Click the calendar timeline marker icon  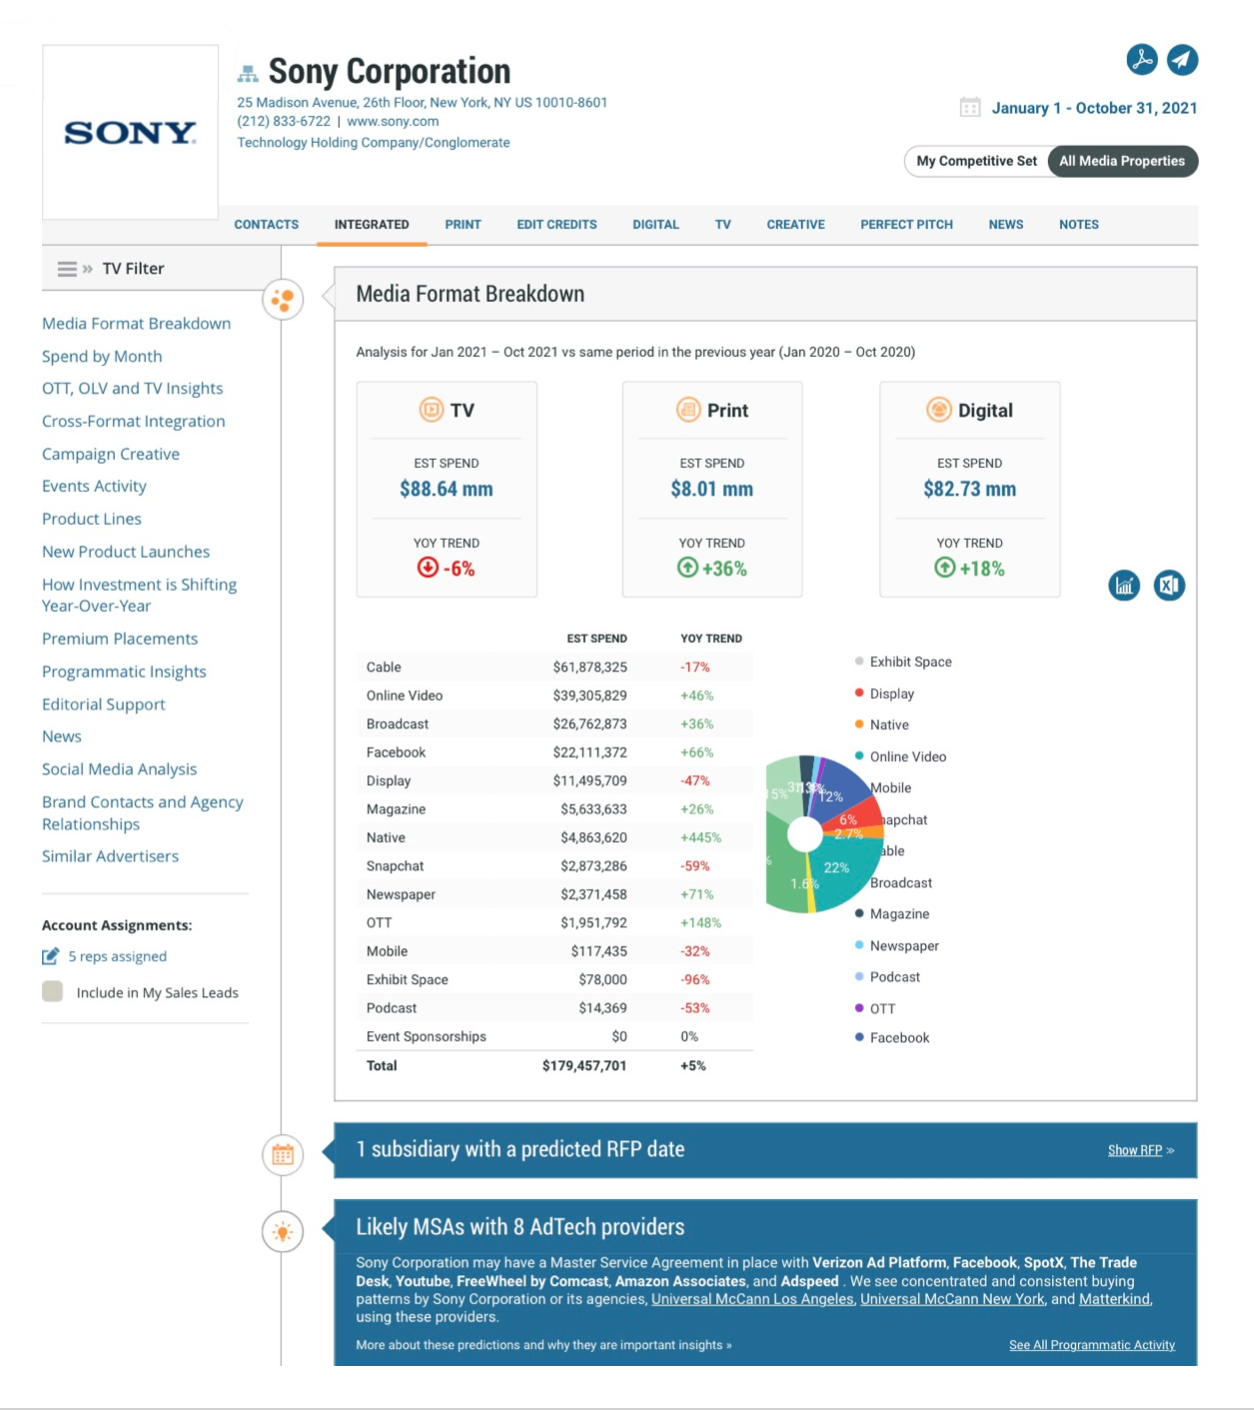[283, 1155]
